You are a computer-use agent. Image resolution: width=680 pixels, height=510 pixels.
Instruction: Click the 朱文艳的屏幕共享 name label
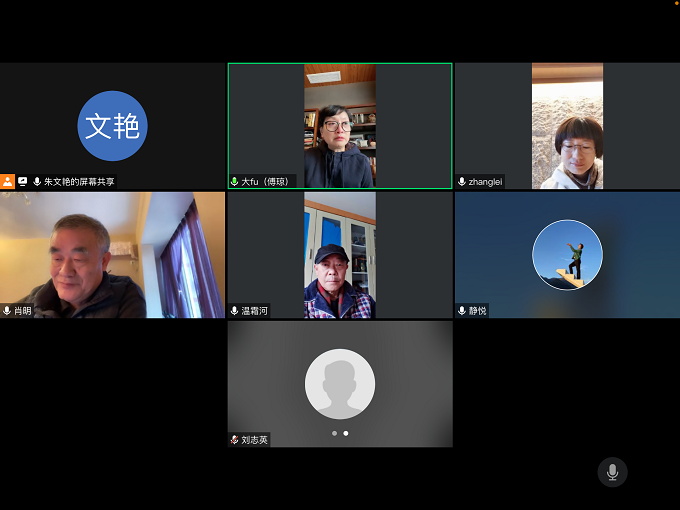[x=79, y=181]
